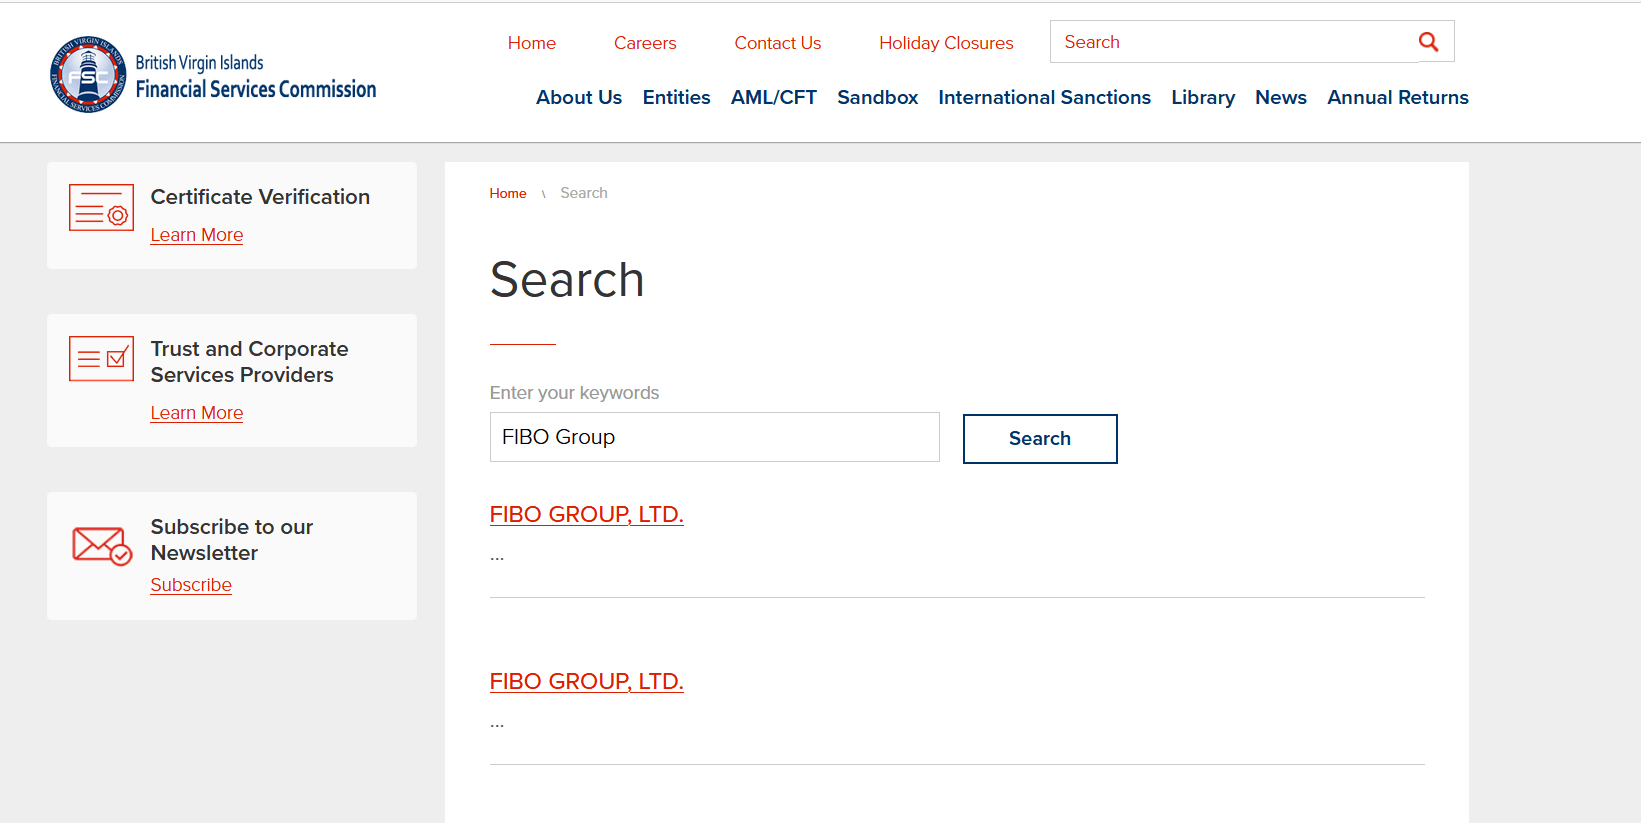Screen dimensions: 1641x823
Task: Open the first FIBO GROUP, LTD. result
Action: coord(587,514)
